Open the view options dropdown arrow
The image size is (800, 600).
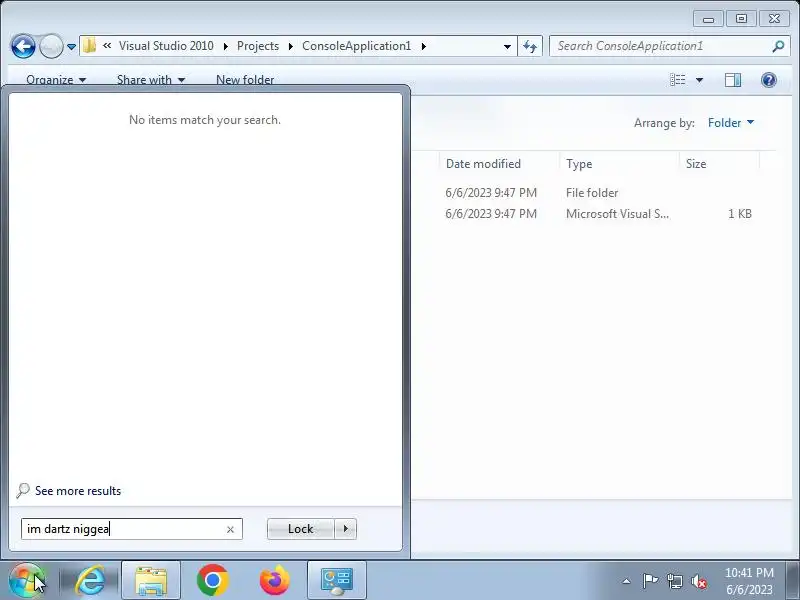click(699, 80)
